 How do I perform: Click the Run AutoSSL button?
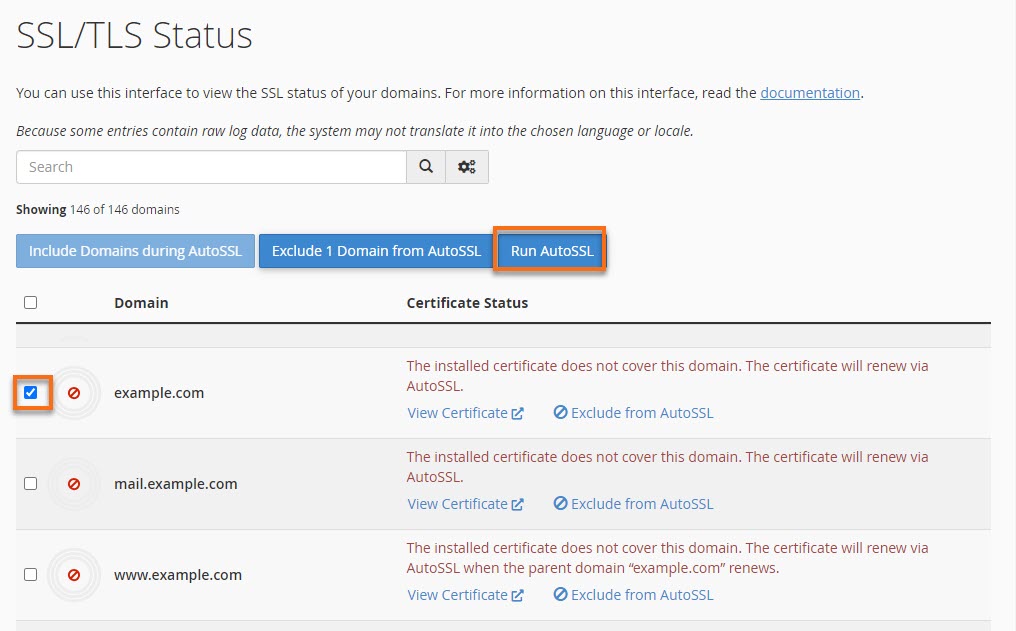[x=551, y=251]
